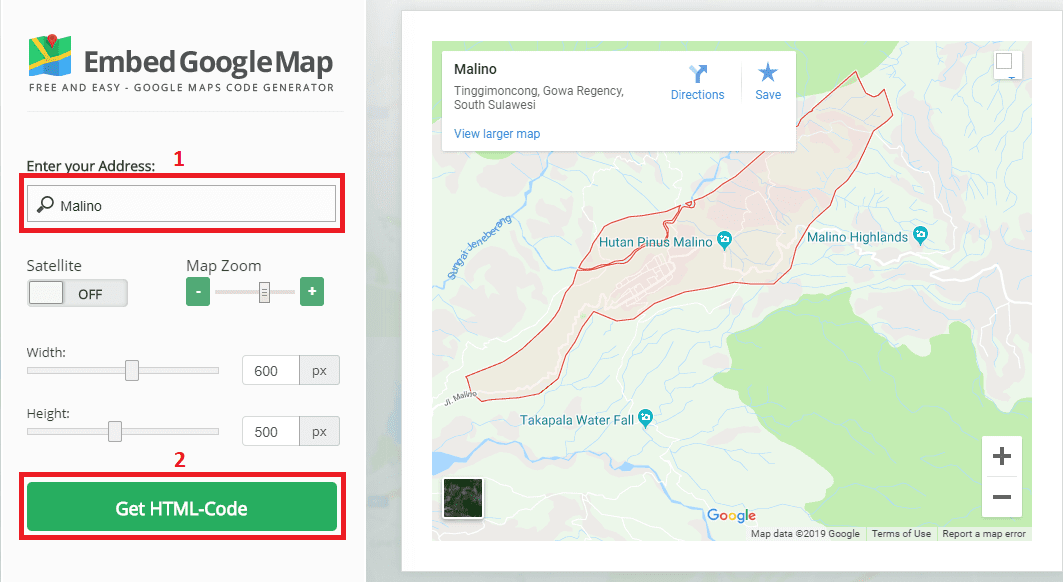Toggle the Satellite switch on
1063x582 pixels.
77,293
